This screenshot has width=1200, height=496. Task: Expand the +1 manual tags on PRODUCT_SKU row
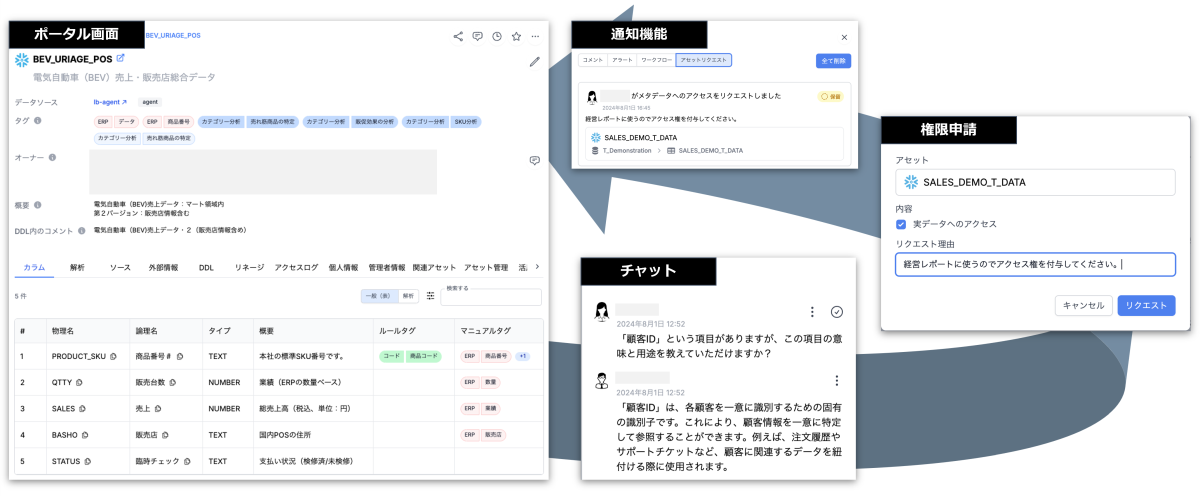[523, 356]
